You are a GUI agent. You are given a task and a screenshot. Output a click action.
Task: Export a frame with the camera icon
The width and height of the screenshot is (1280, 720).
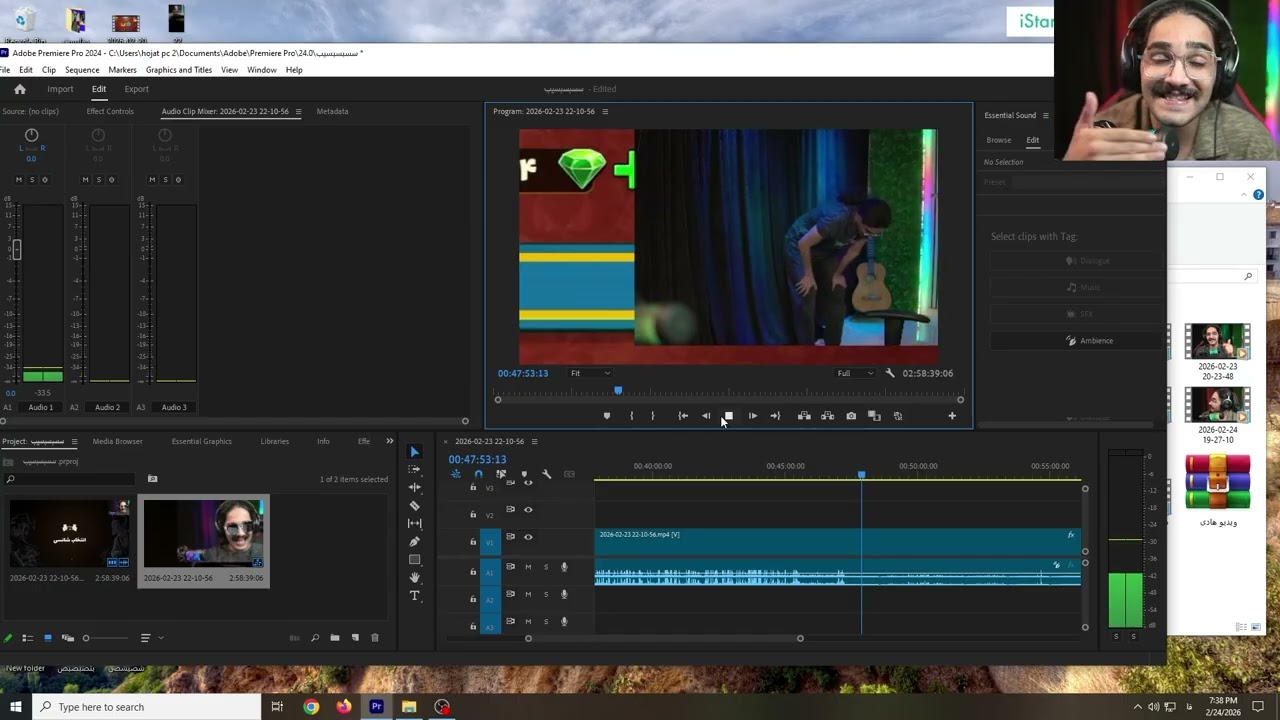(x=851, y=416)
